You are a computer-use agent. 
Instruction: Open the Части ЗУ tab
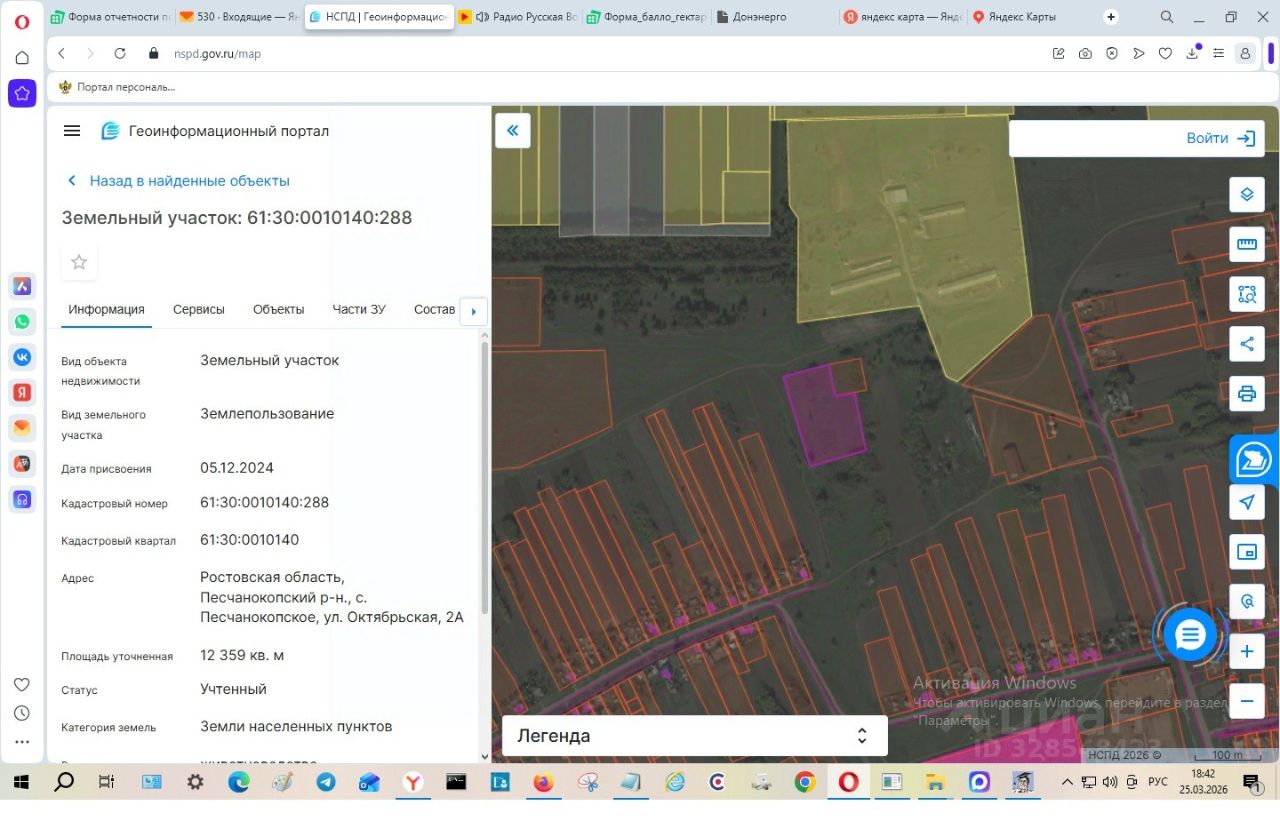point(359,309)
